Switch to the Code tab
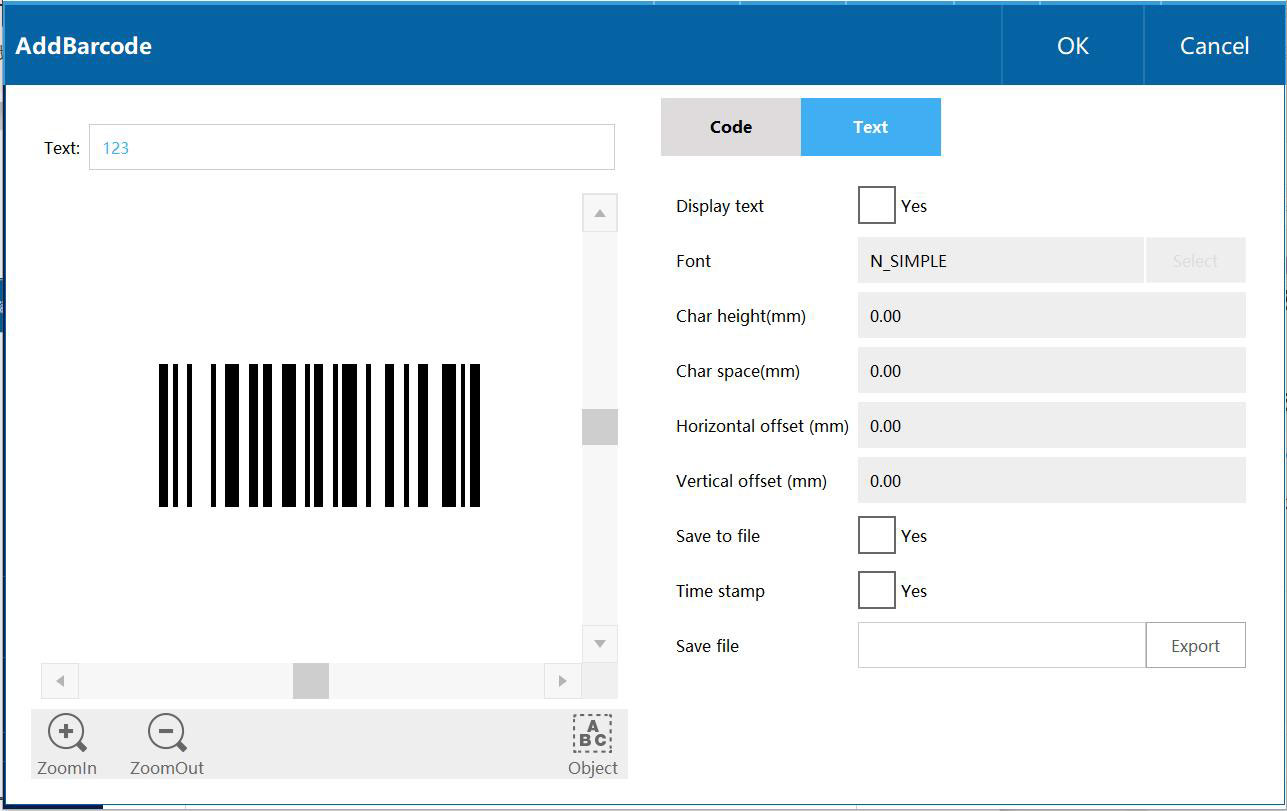This screenshot has height=811, width=1287. pyautogui.click(x=731, y=127)
